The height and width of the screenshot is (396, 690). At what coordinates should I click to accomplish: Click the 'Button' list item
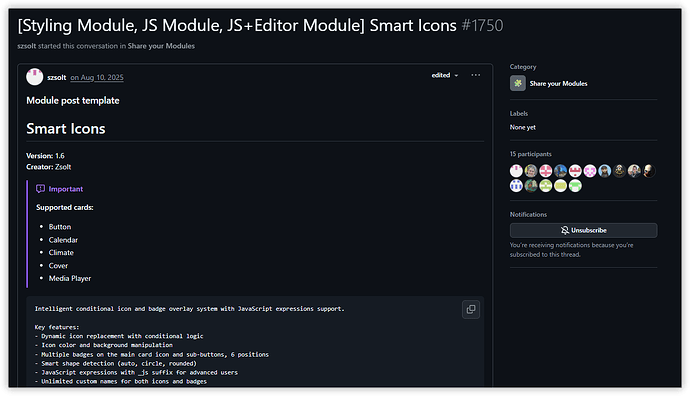pos(60,227)
